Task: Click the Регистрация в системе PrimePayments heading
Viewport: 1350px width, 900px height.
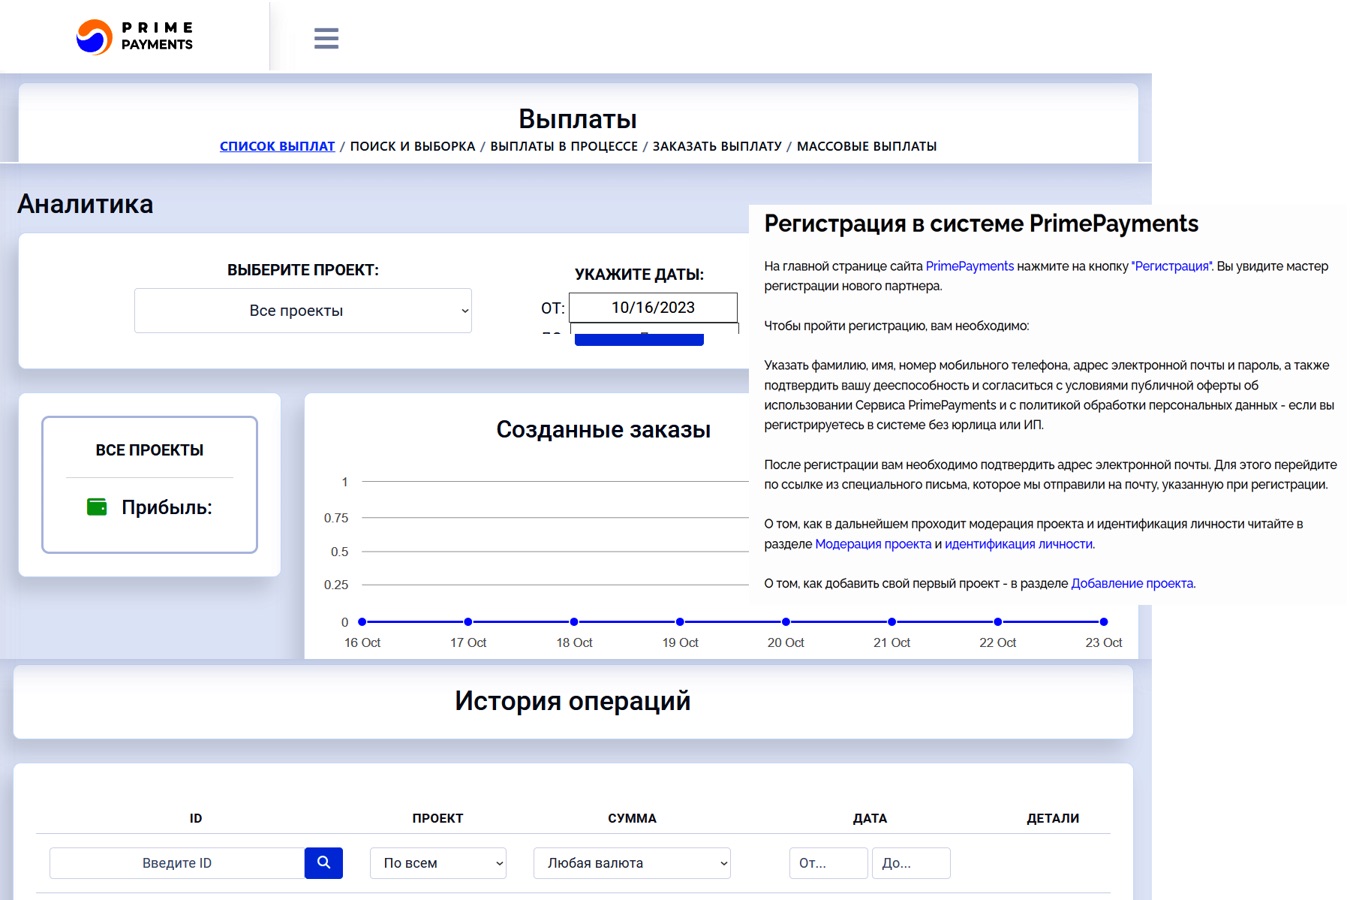Action: point(981,223)
